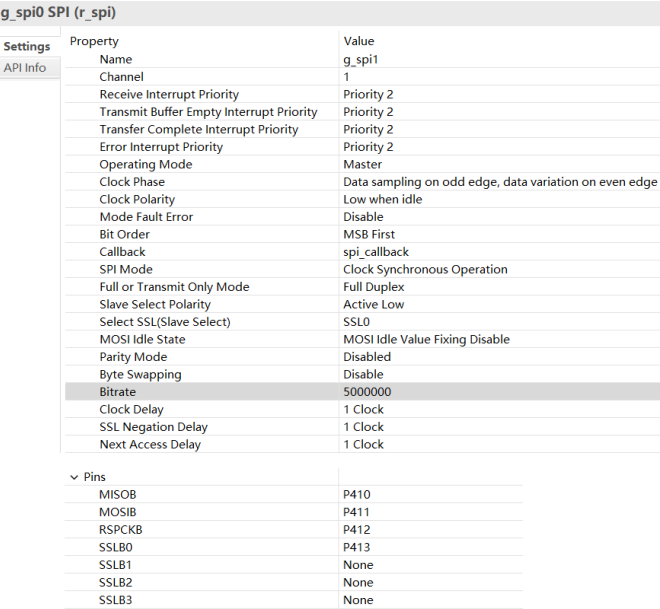The height and width of the screenshot is (609, 660).
Task: Click the SPI Mode property label
Action: tap(126, 269)
